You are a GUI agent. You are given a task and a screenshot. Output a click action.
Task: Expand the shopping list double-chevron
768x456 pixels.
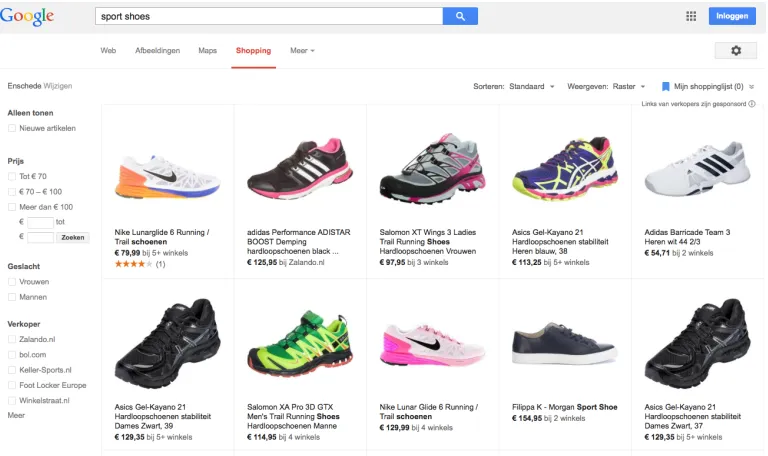(x=751, y=87)
